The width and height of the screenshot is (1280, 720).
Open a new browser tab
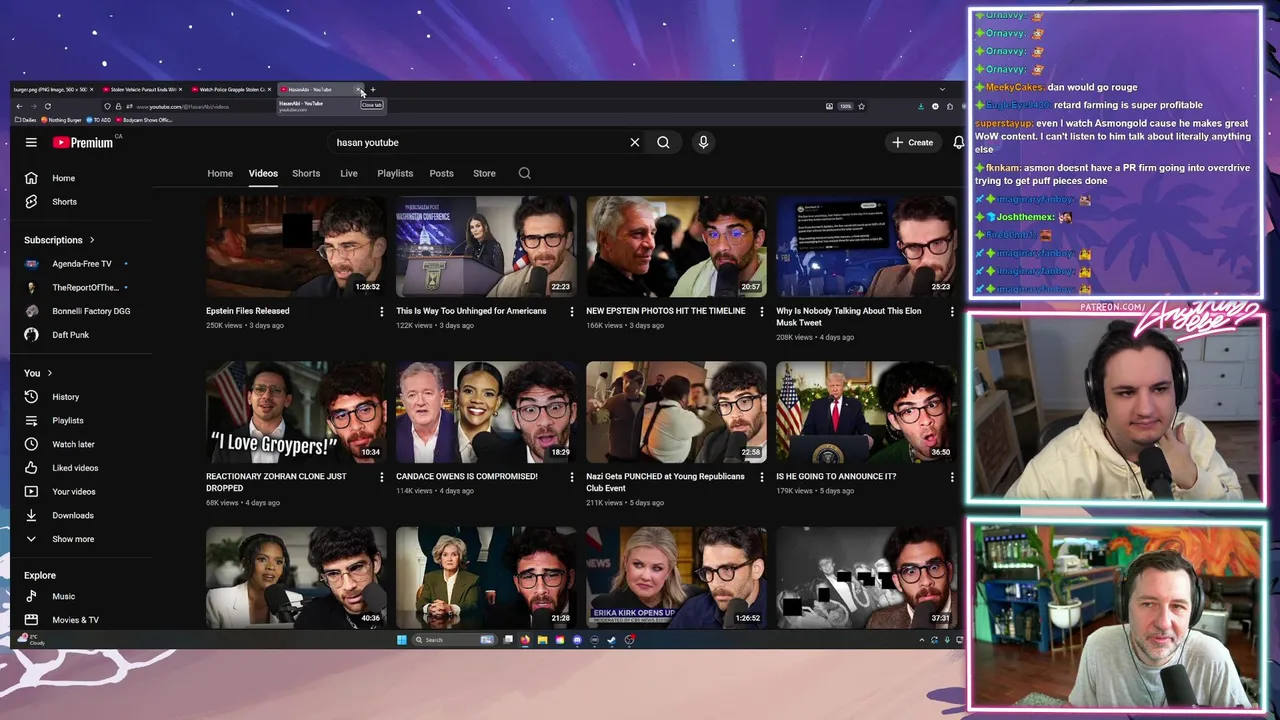coord(373,90)
